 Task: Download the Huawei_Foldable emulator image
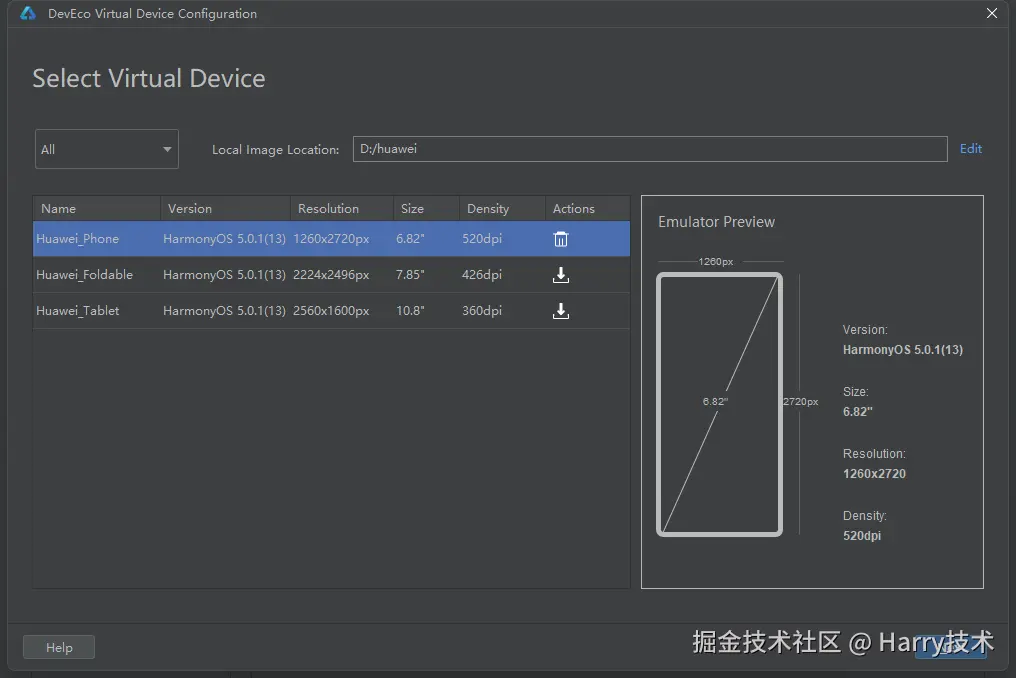point(560,275)
